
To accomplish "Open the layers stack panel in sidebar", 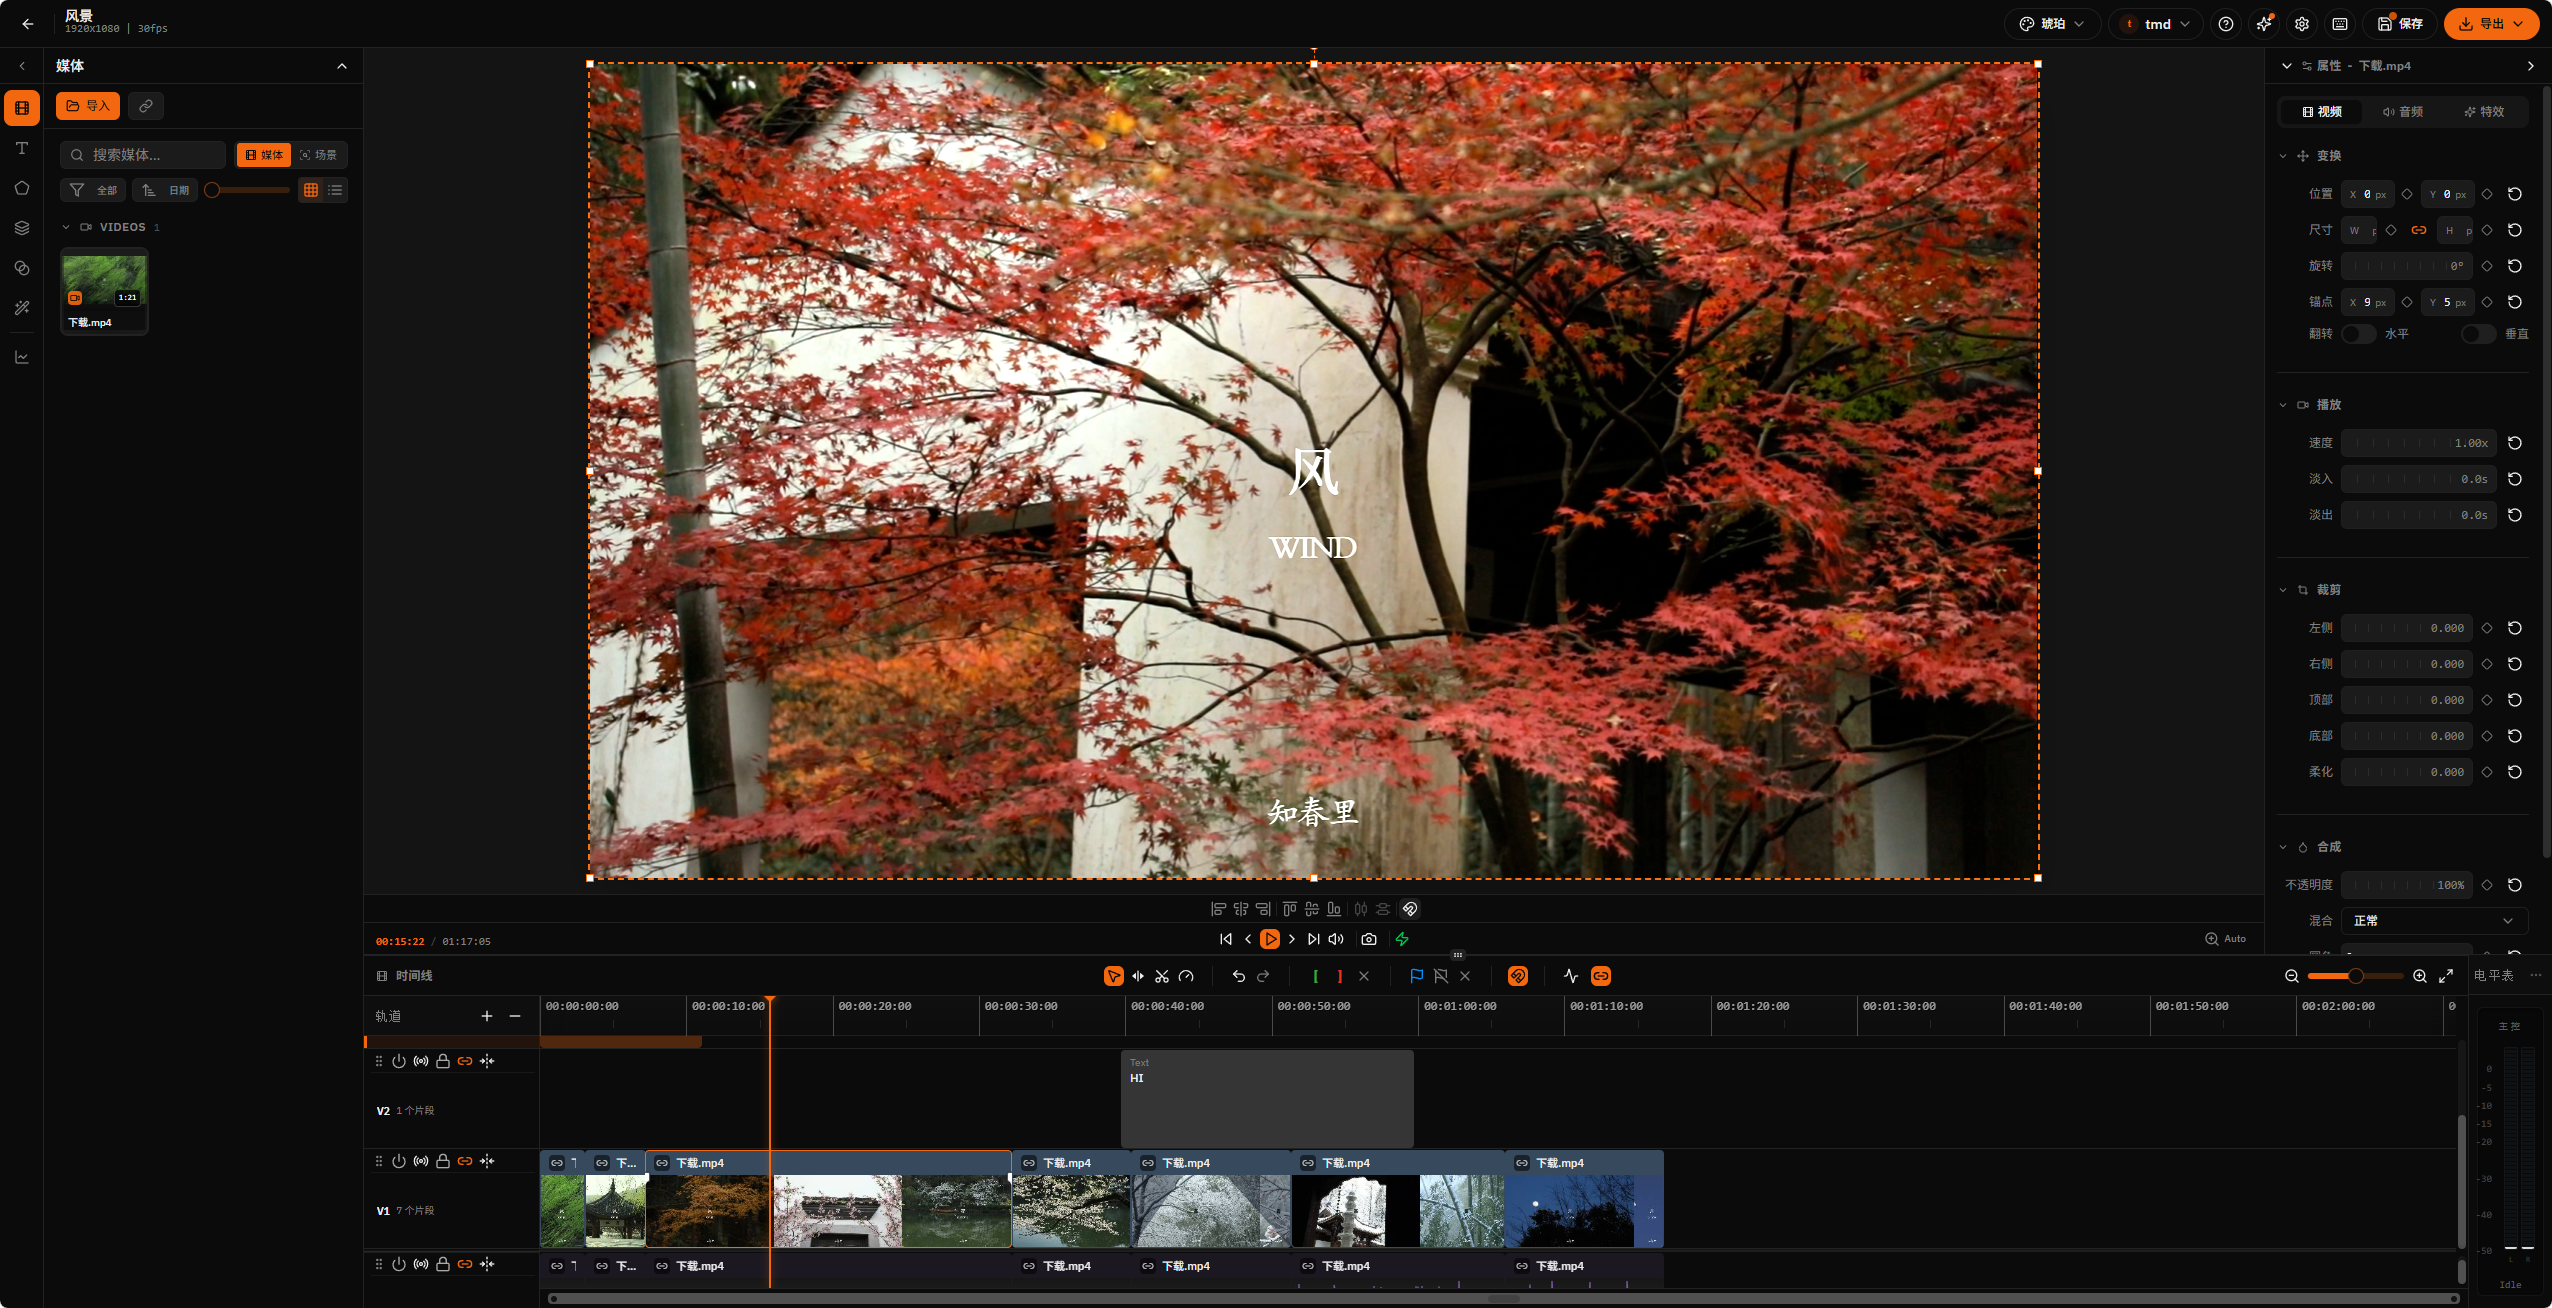I will 22,228.
